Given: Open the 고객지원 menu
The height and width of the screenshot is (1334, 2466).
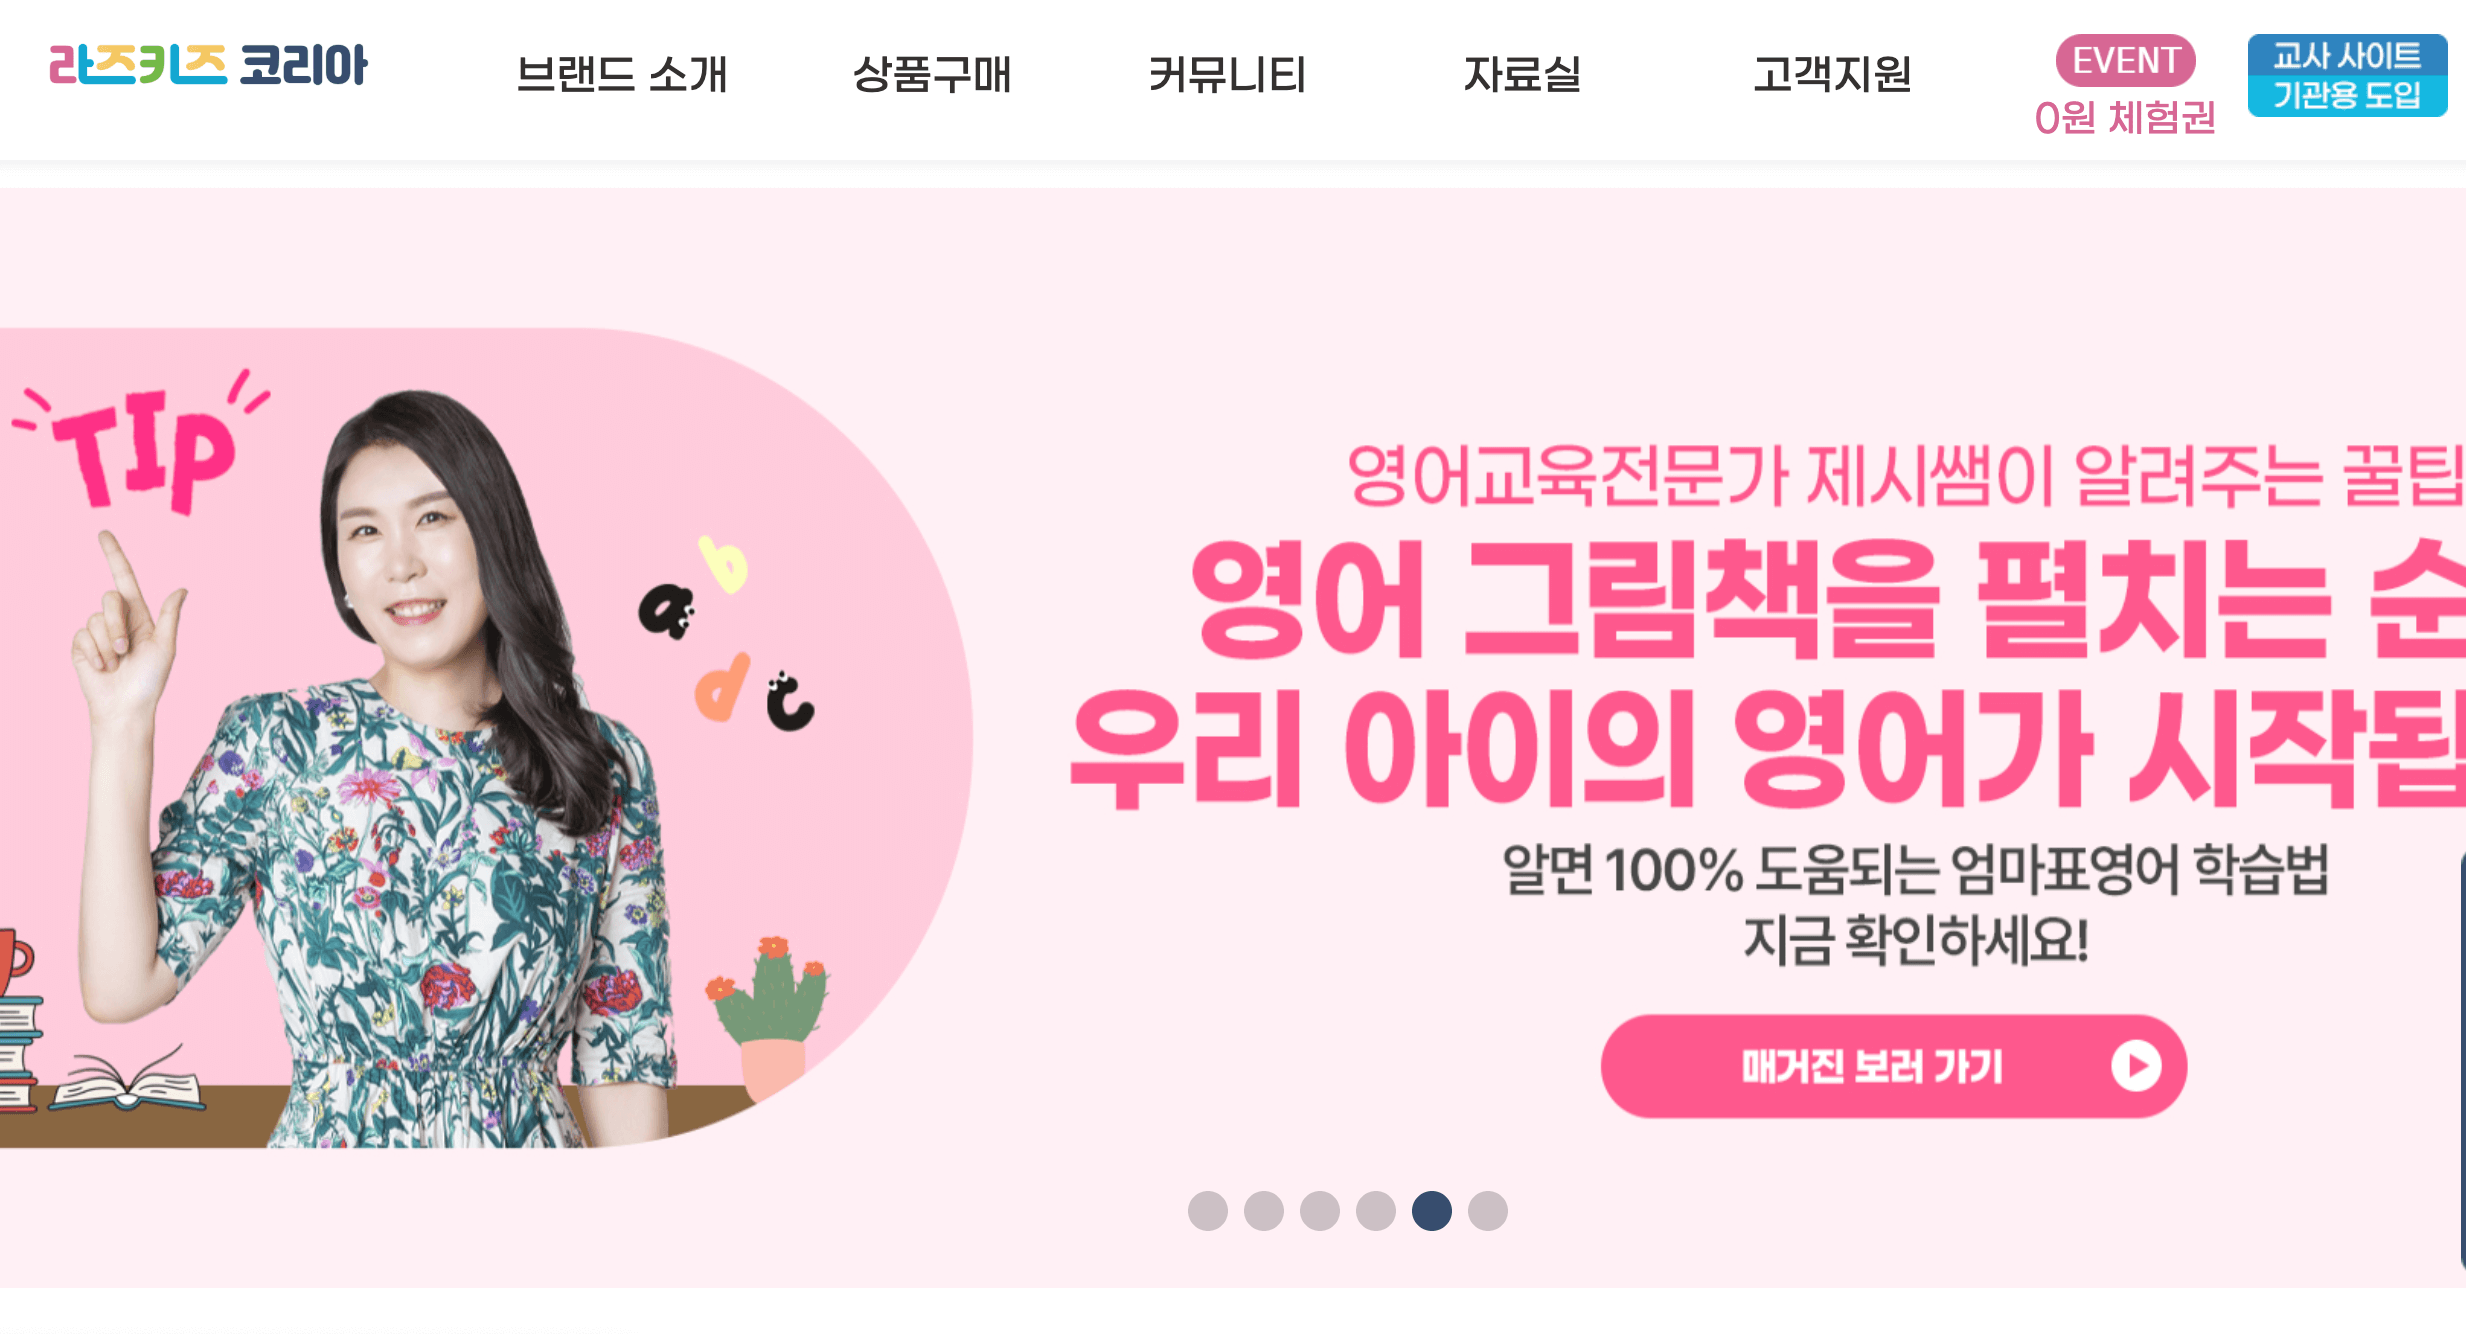Looking at the screenshot, I should 1832,74.
